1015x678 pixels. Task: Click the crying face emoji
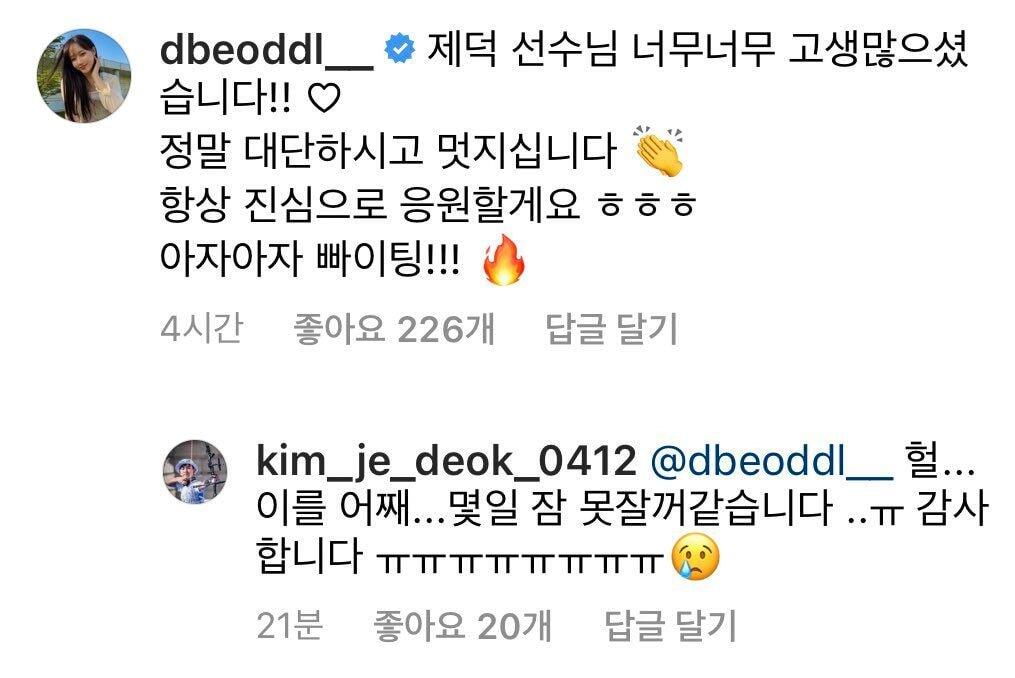(695, 556)
